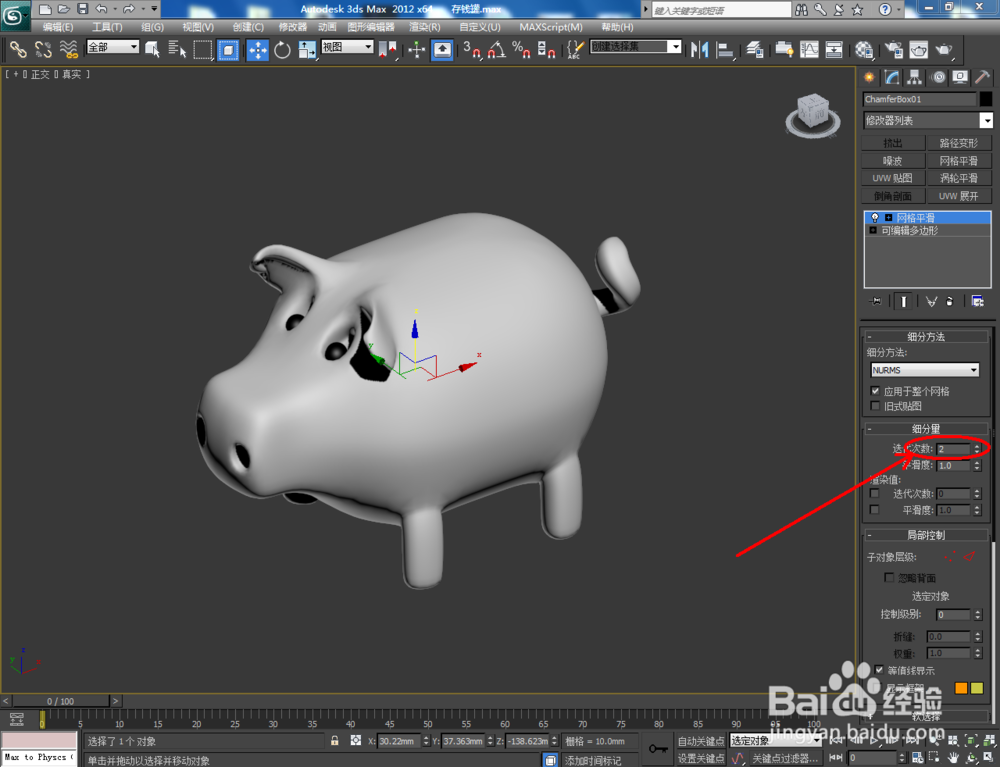This screenshot has height=767, width=1000.
Task: Open the MAXScript(M) menu
Action: 551,27
